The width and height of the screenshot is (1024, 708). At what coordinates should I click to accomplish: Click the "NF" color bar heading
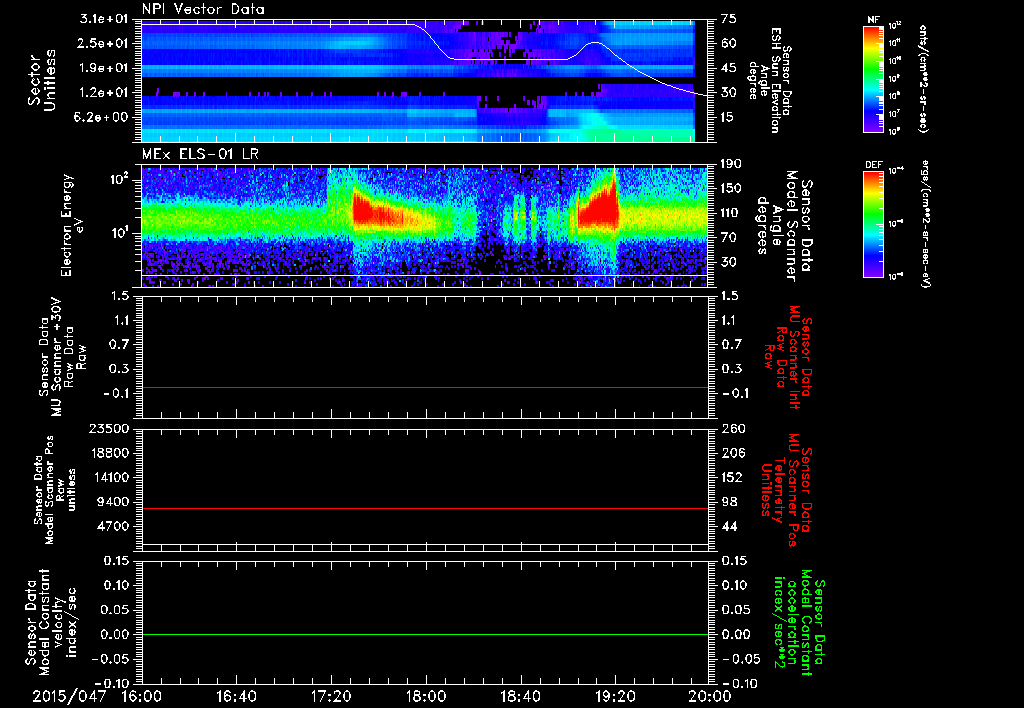coord(874,20)
